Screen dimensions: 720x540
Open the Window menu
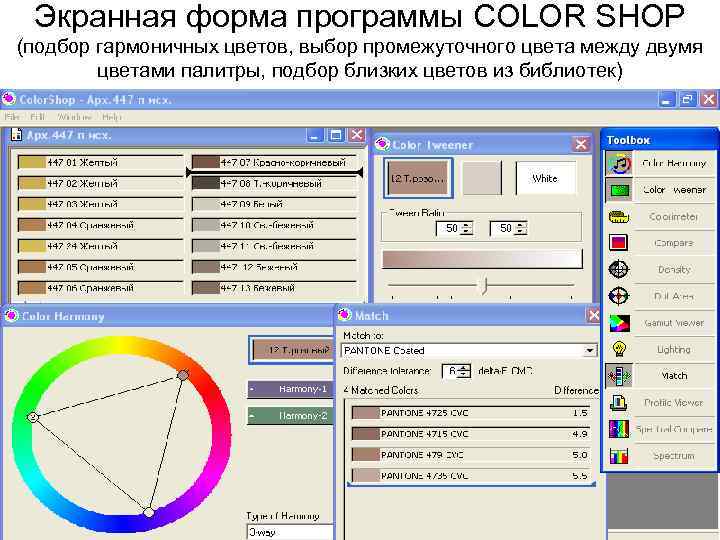[74, 117]
